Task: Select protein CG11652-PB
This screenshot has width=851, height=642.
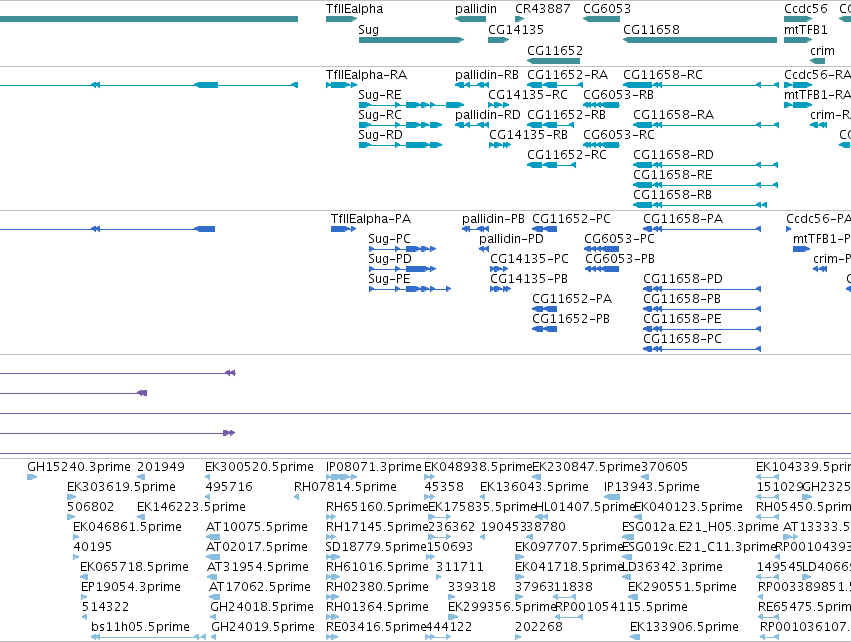Action: click(x=571, y=319)
